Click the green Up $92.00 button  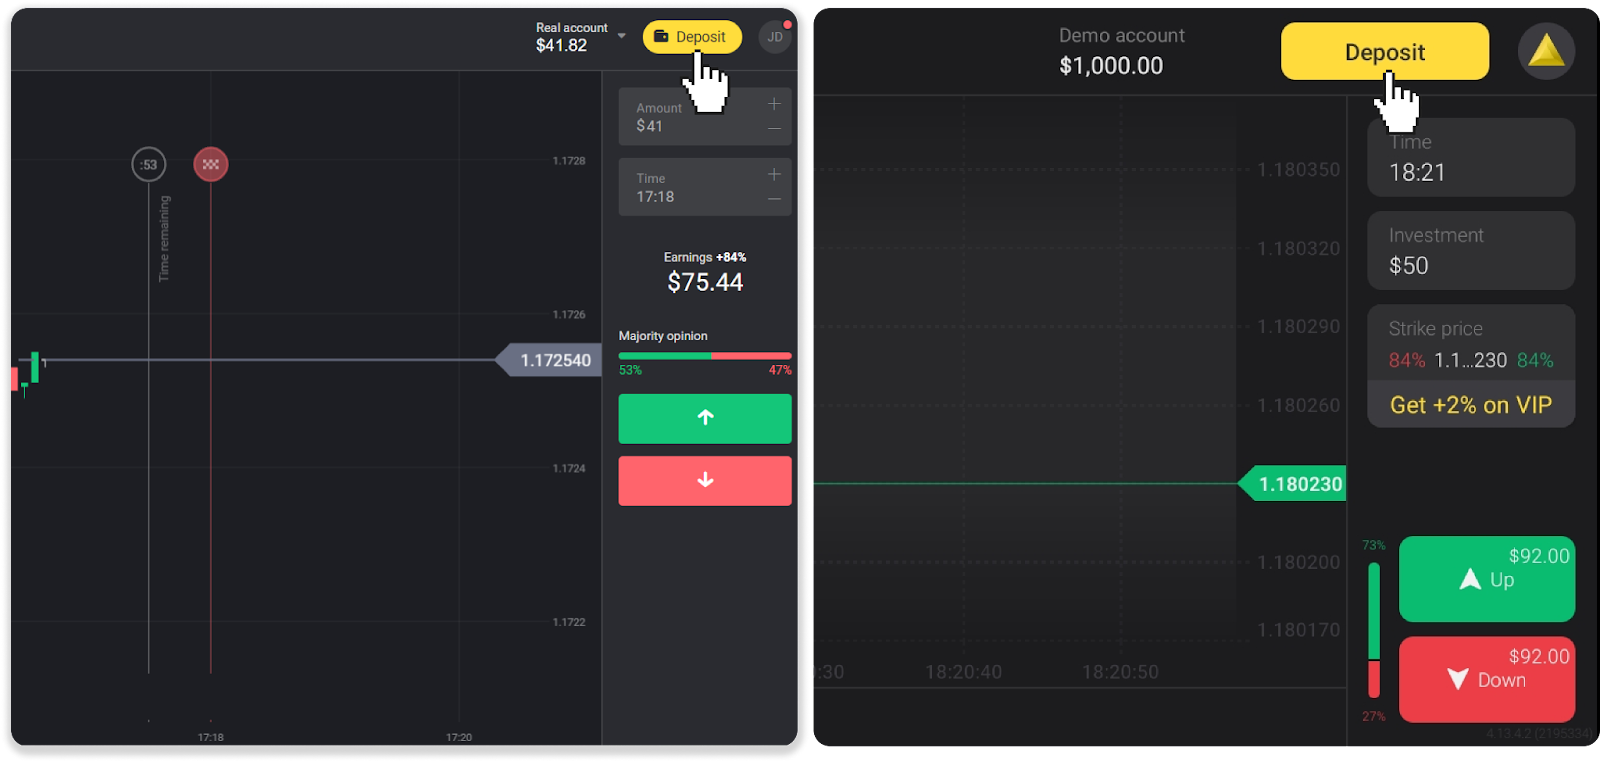click(x=1486, y=579)
